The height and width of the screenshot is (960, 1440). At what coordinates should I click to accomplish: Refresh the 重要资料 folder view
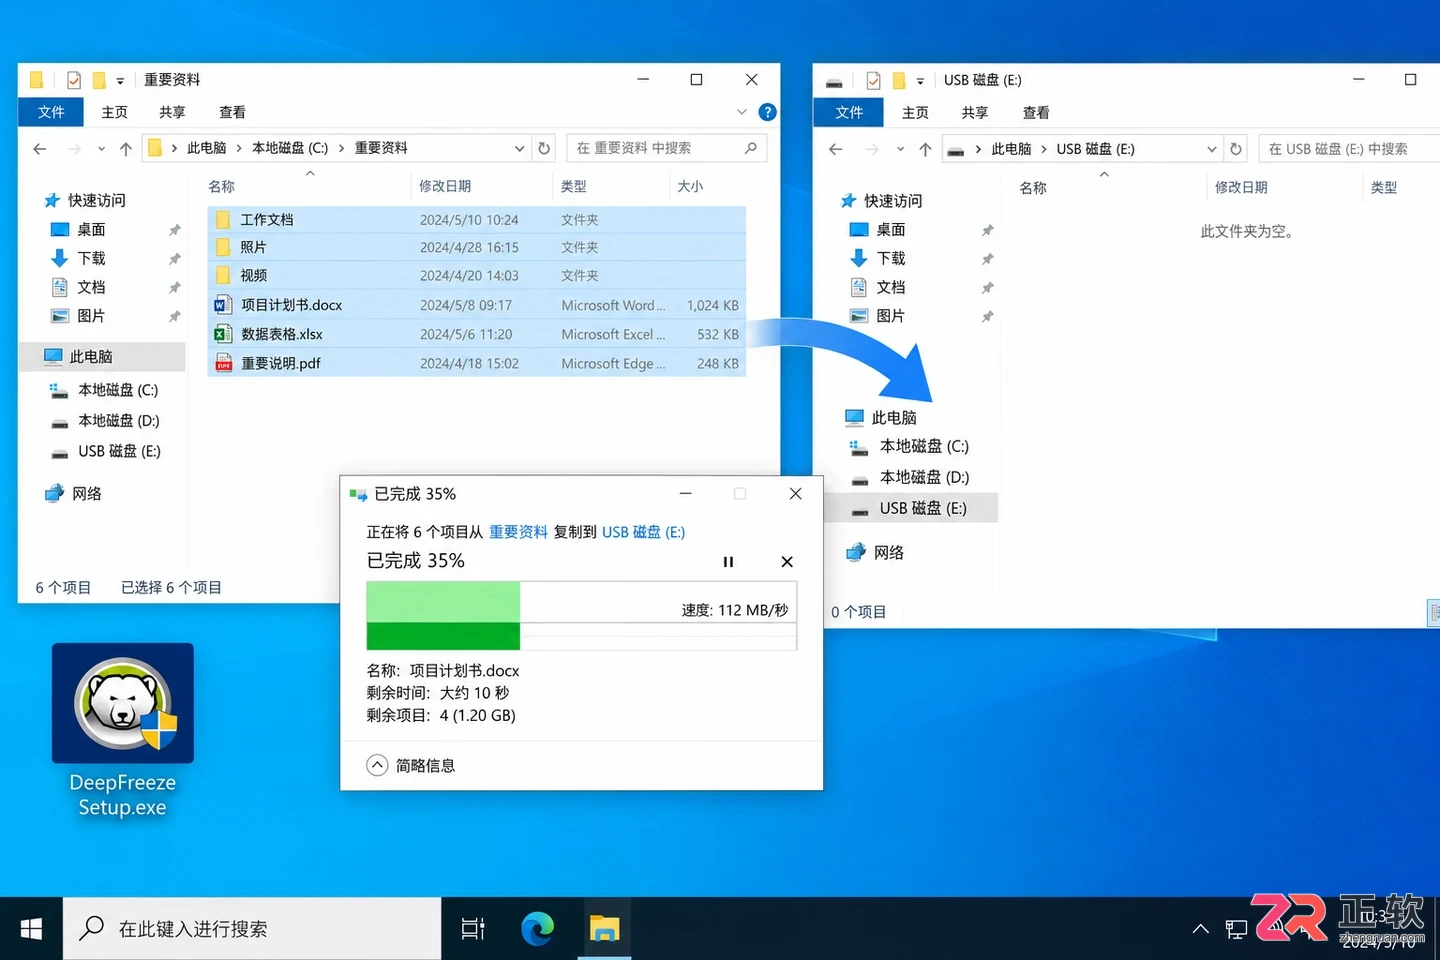[x=544, y=148]
